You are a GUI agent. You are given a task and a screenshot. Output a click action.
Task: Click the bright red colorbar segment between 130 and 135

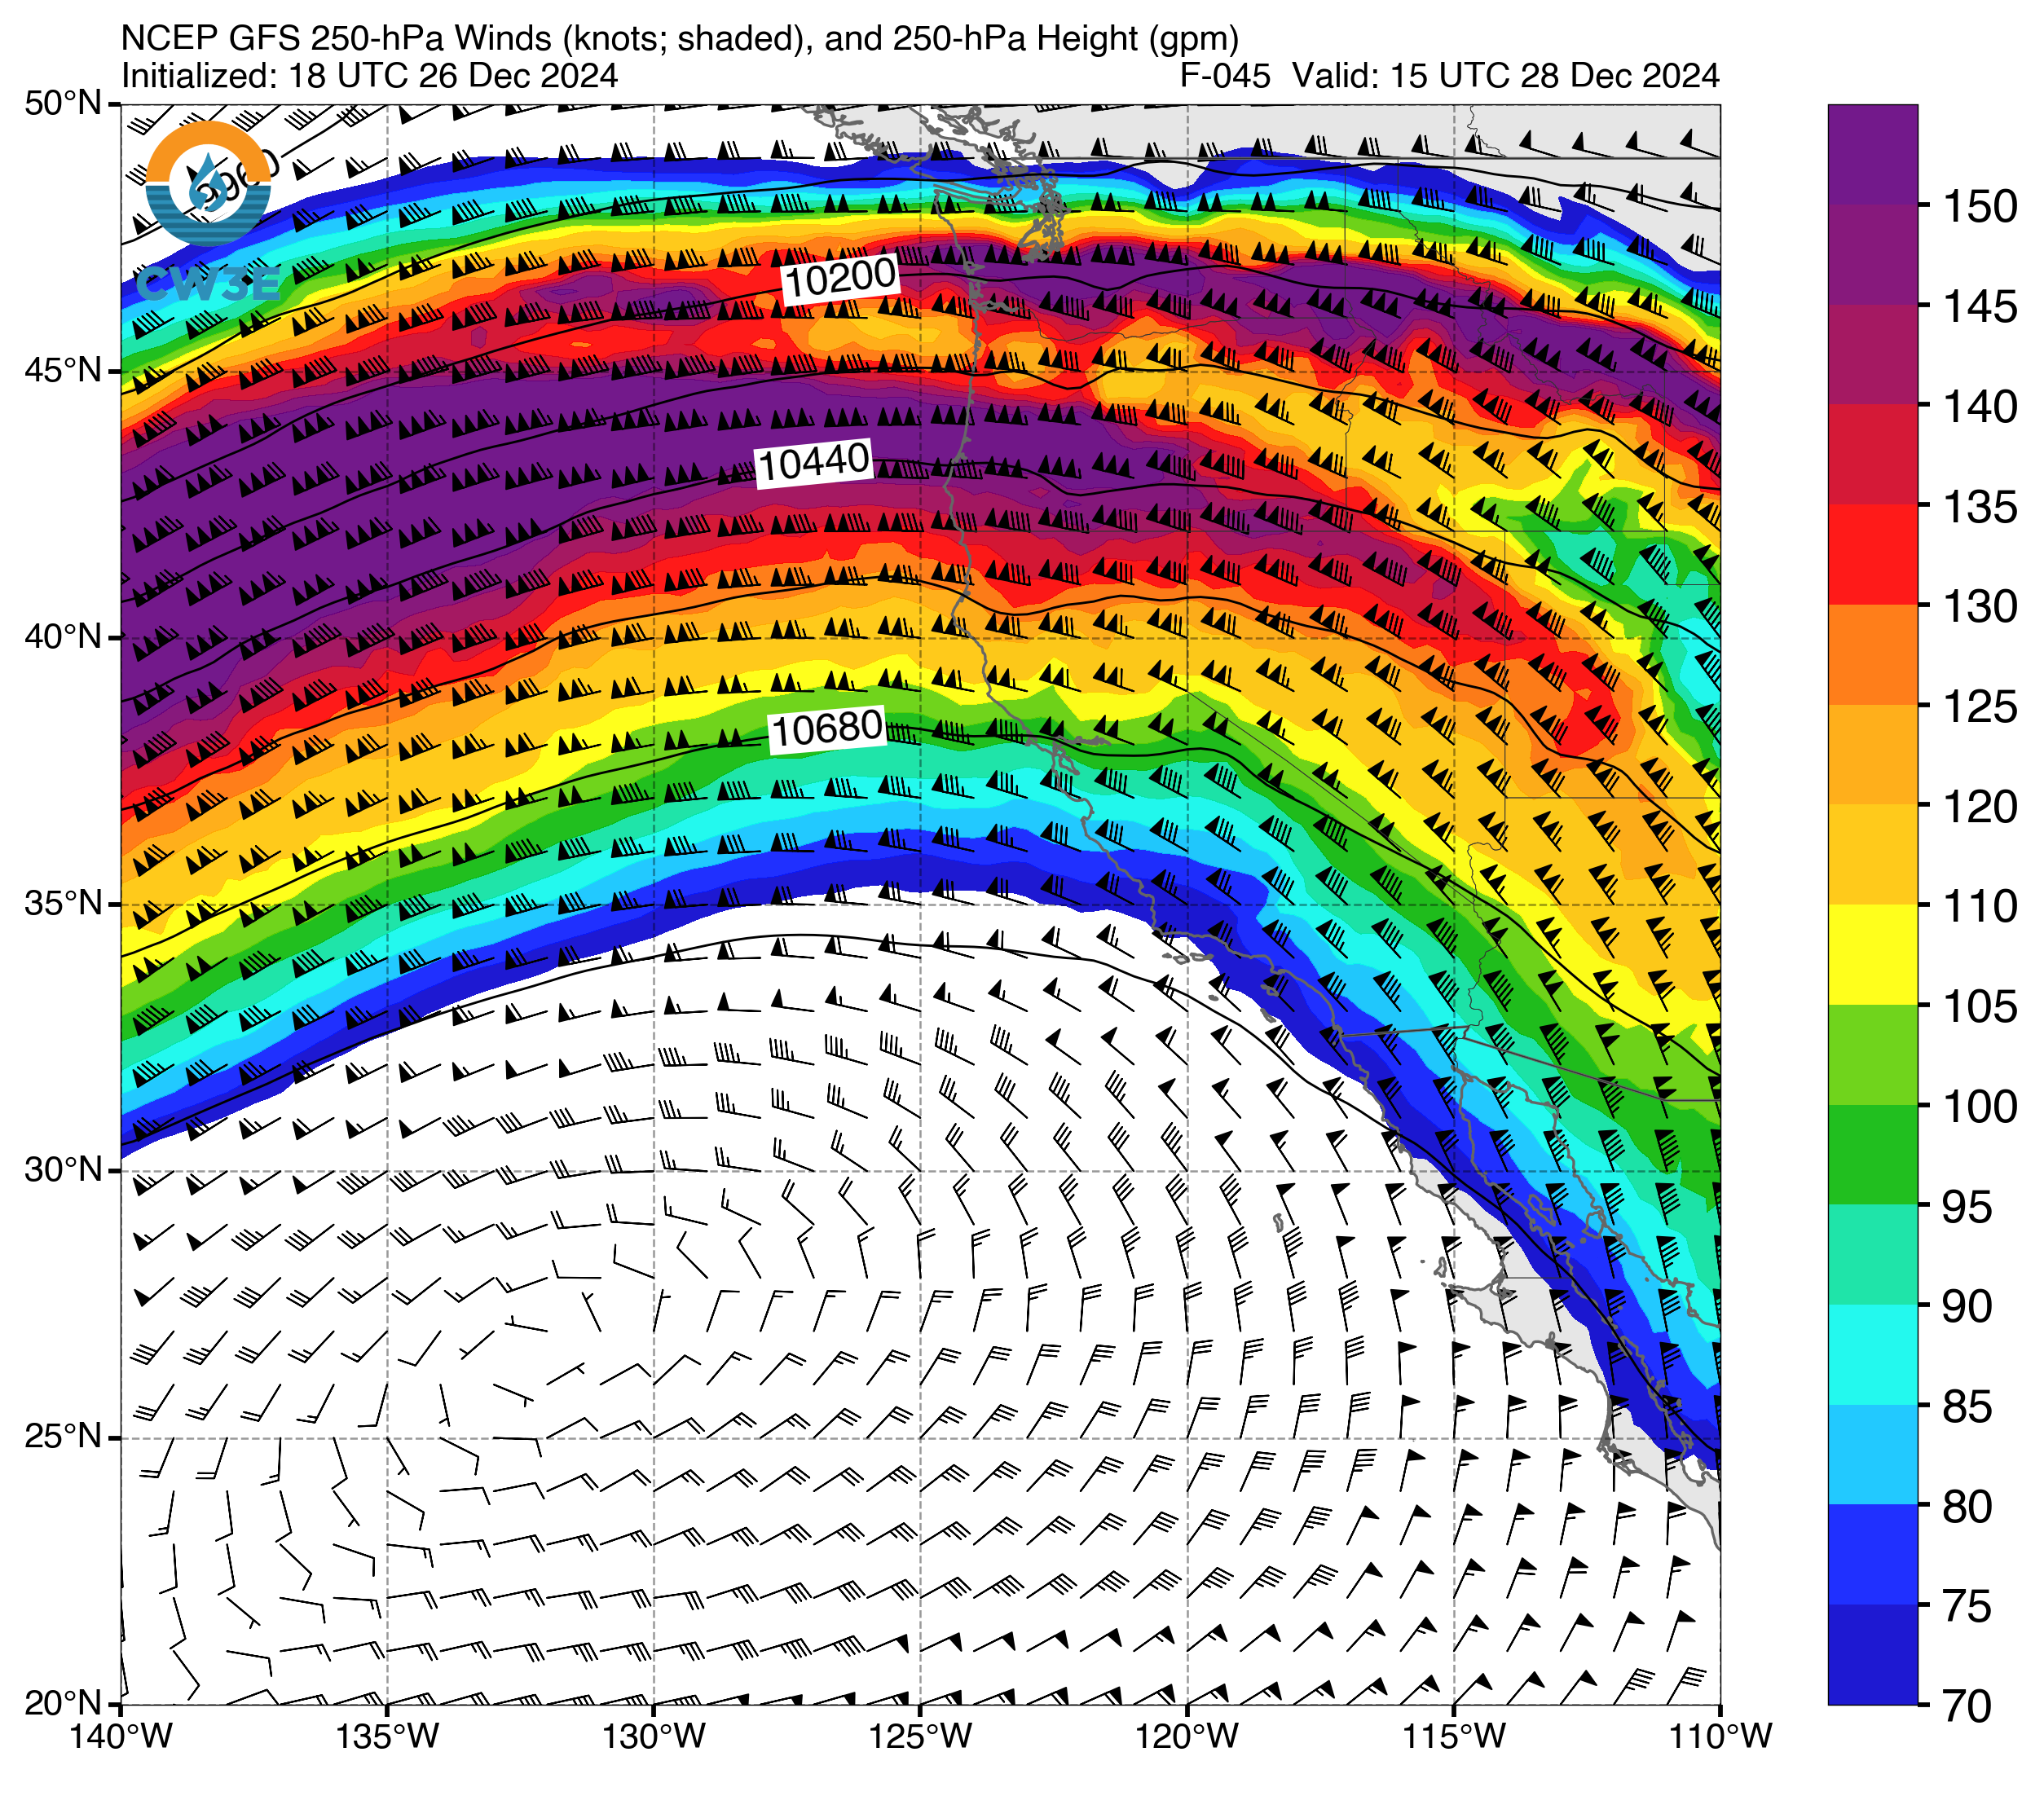point(1872,554)
